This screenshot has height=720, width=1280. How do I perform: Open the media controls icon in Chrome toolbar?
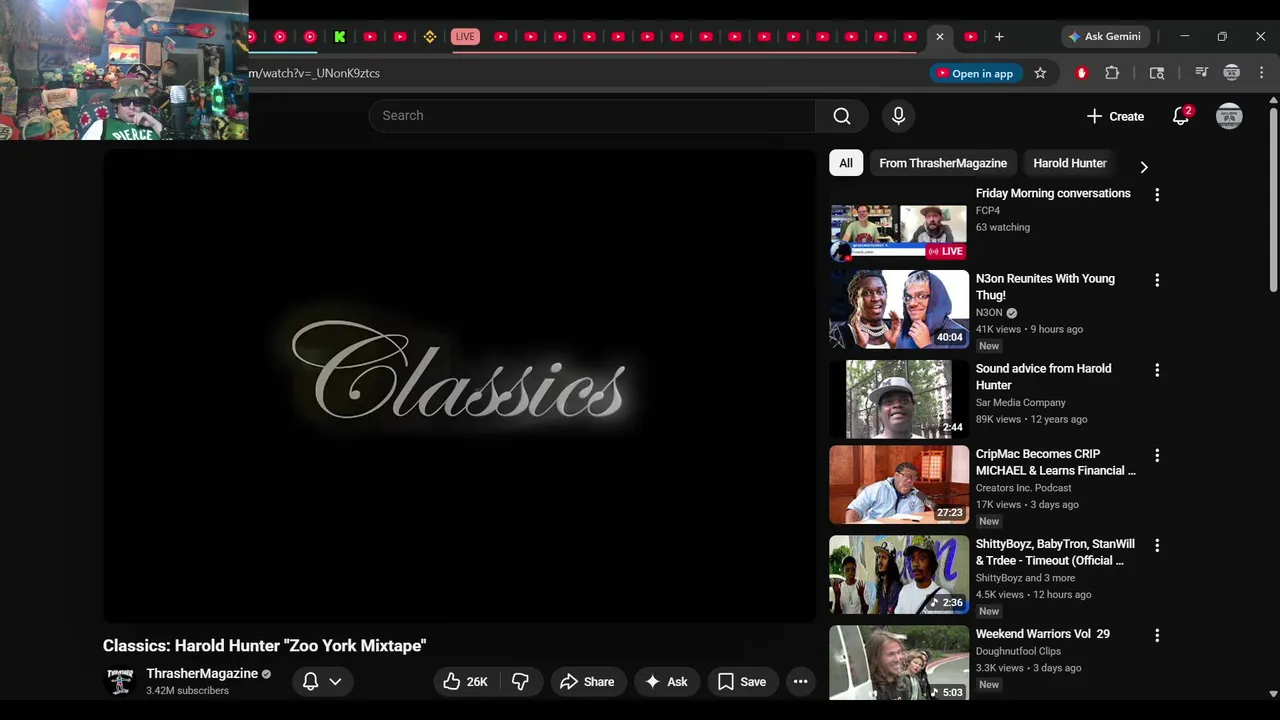1202,73
